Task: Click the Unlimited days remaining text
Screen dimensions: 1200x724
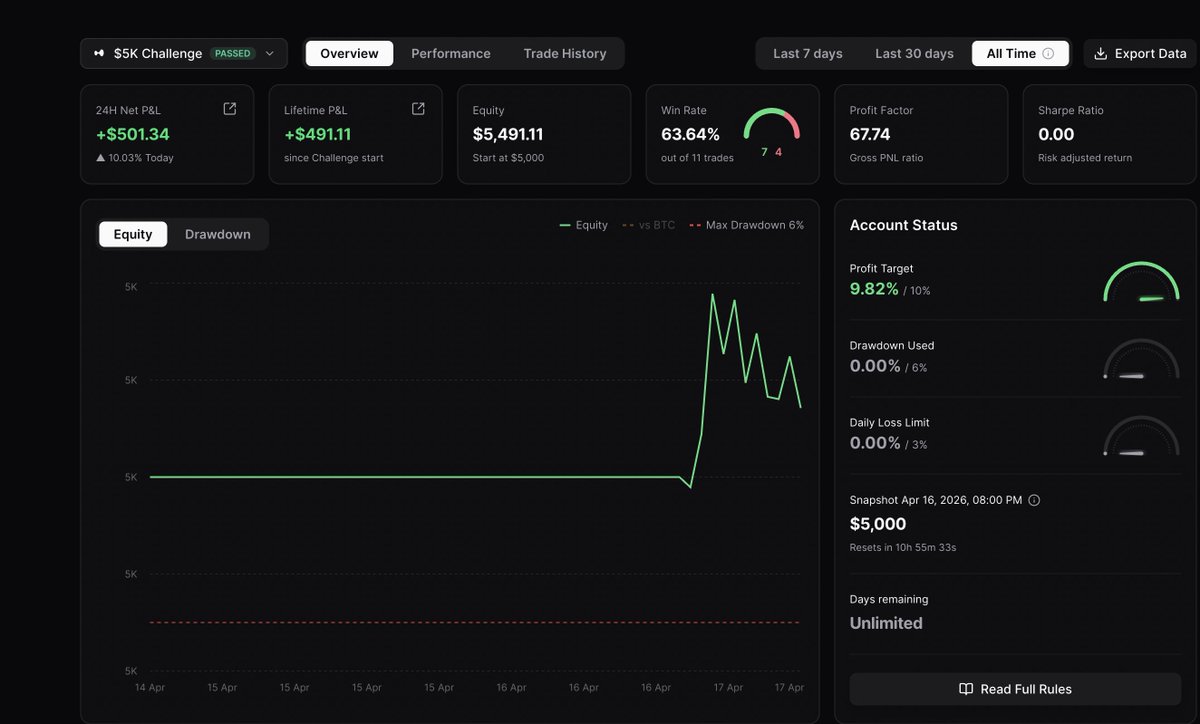Action: (886, 623)
